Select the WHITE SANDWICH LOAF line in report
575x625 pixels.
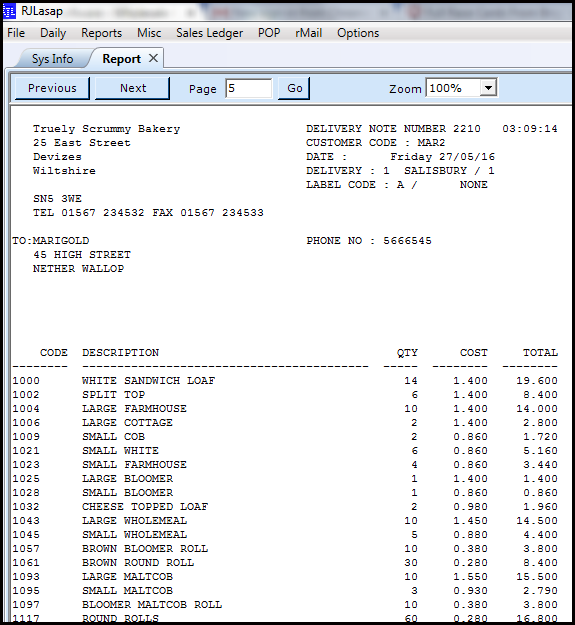(285, 381)
